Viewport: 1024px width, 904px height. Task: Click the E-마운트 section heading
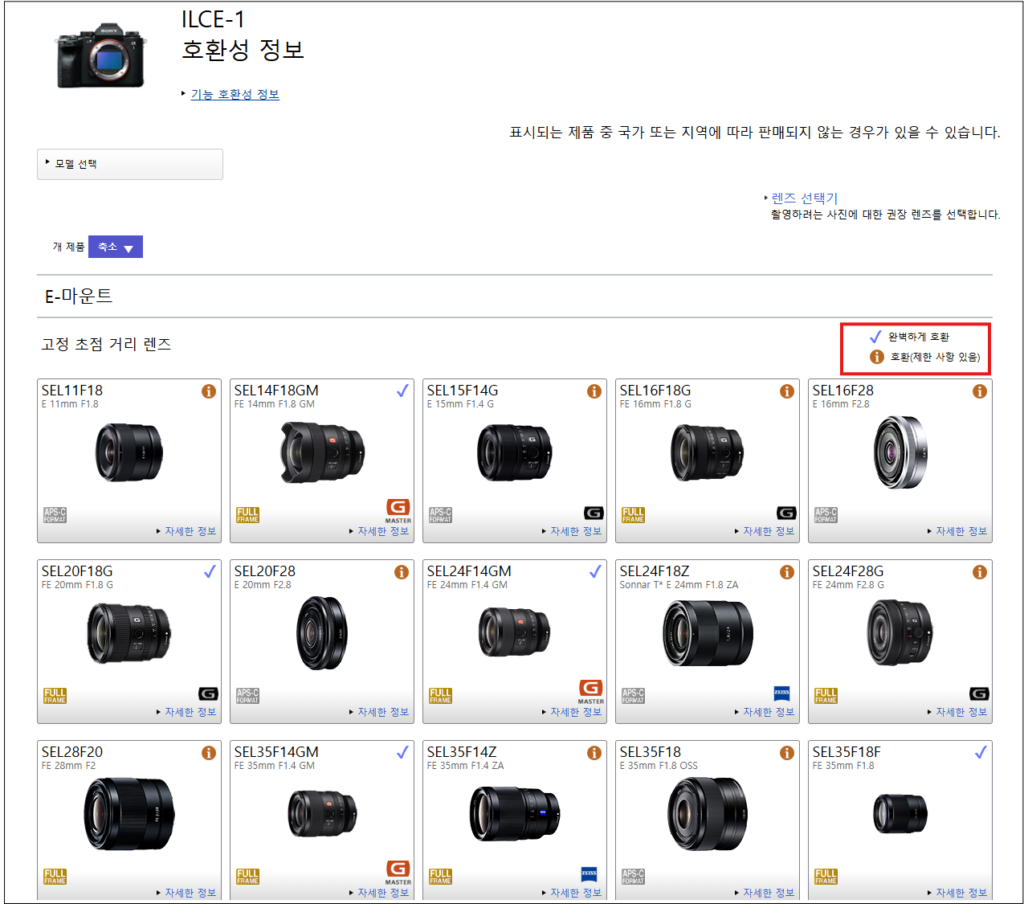[x=78, y=296]
